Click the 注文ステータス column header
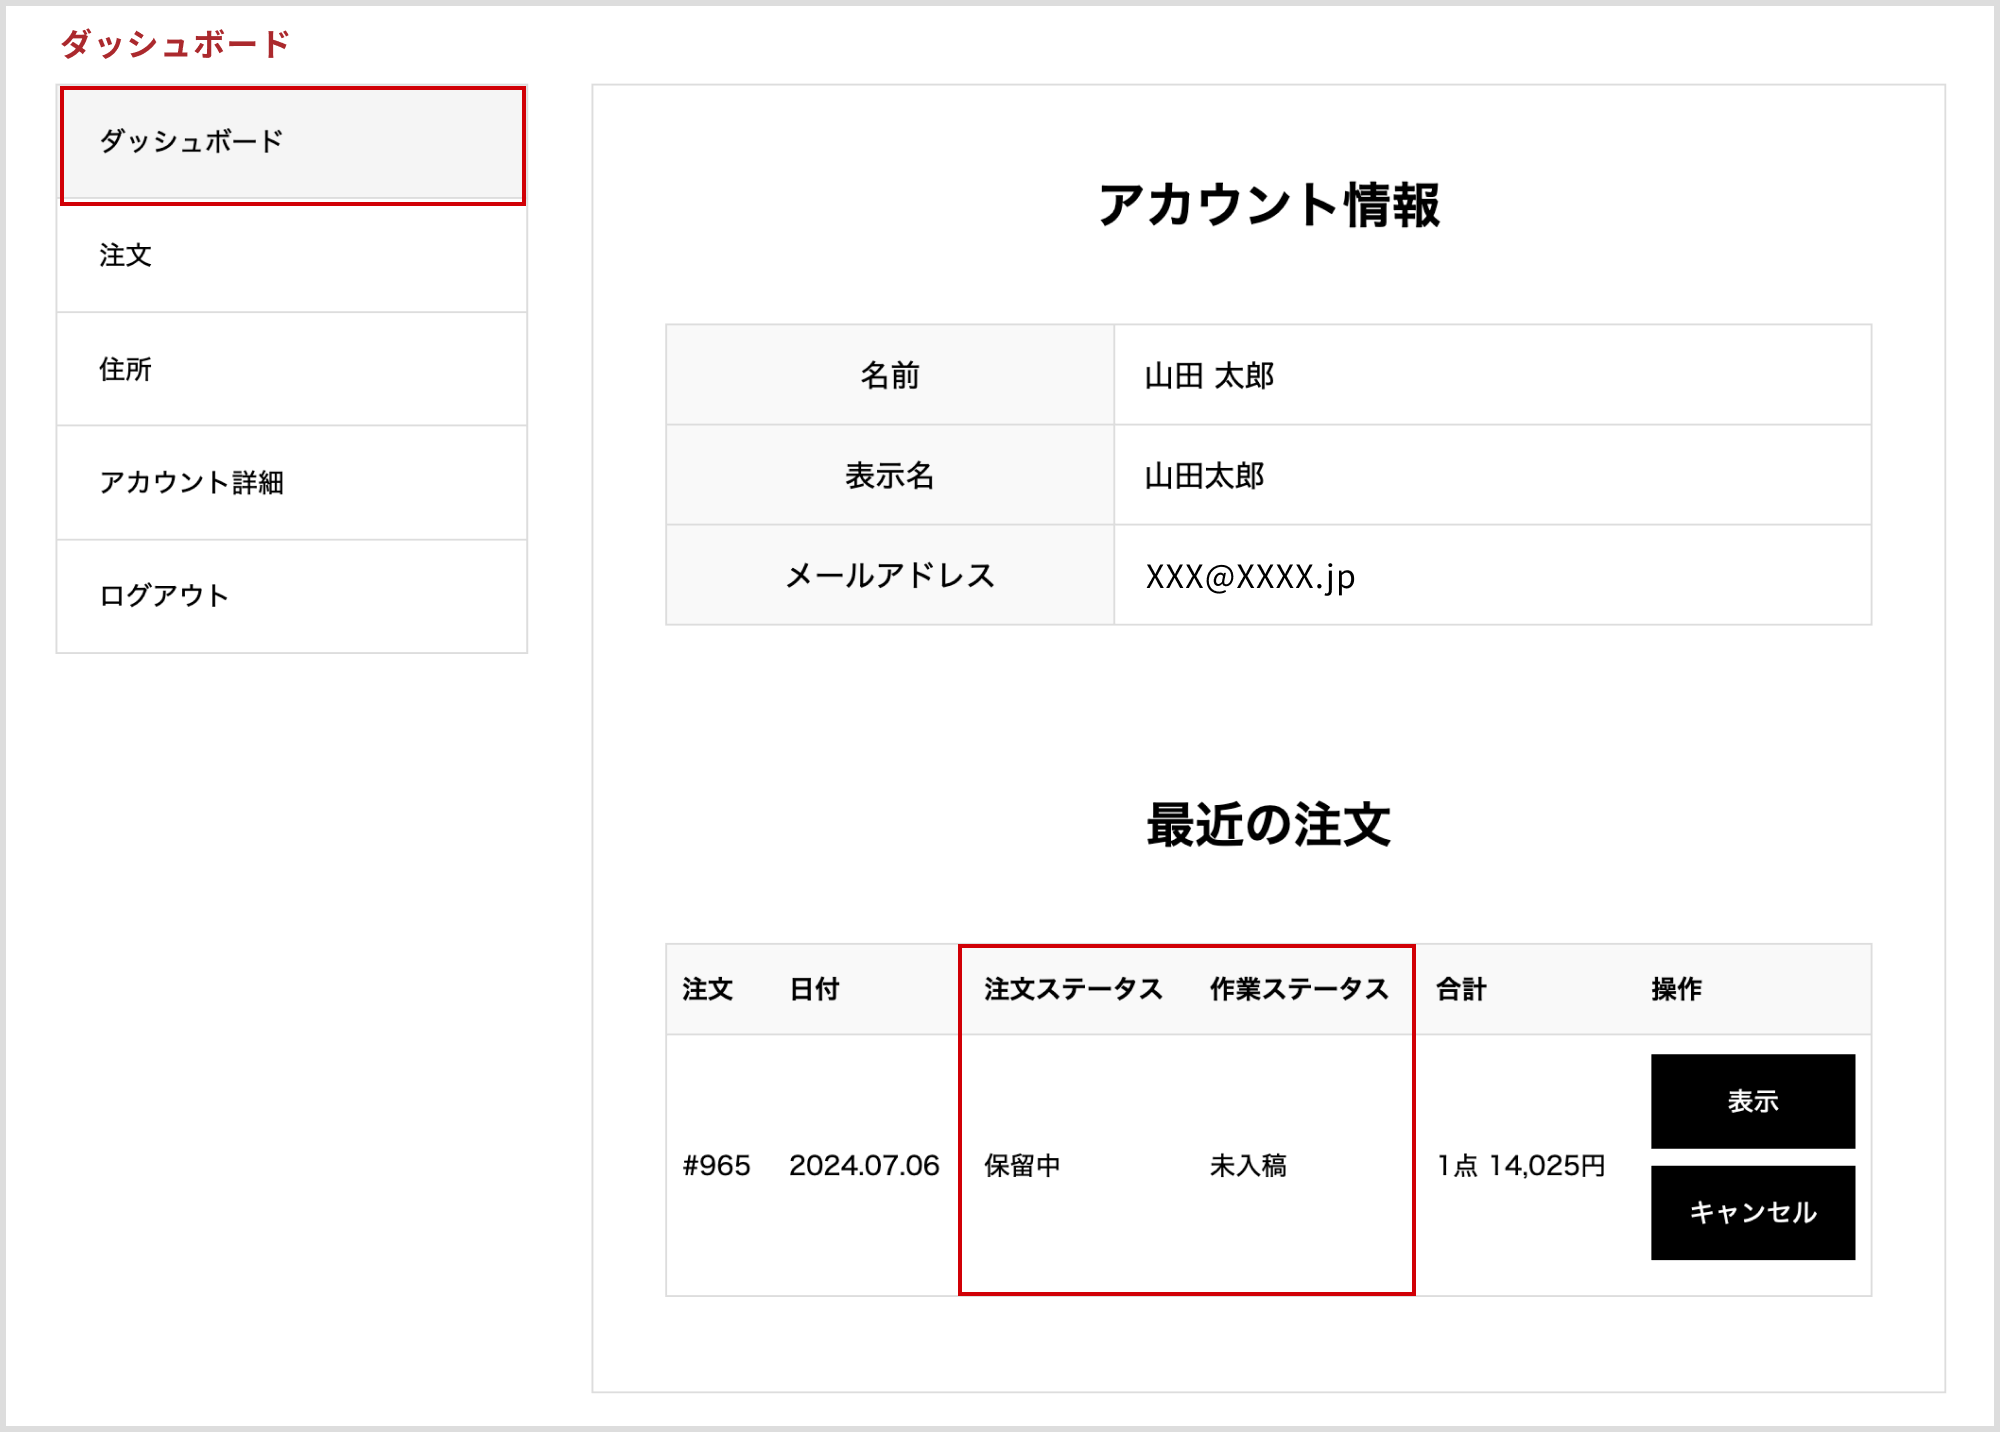Image resolution: width=2000 pixels, height=1432 pixels. pos(1073,989)
